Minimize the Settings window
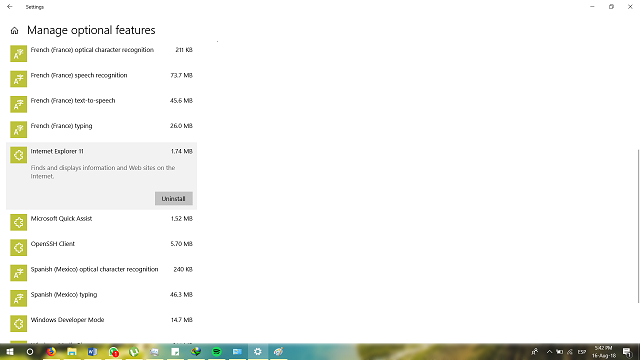The width and height of the screenshot is (640, 360). tap(592, 7)
